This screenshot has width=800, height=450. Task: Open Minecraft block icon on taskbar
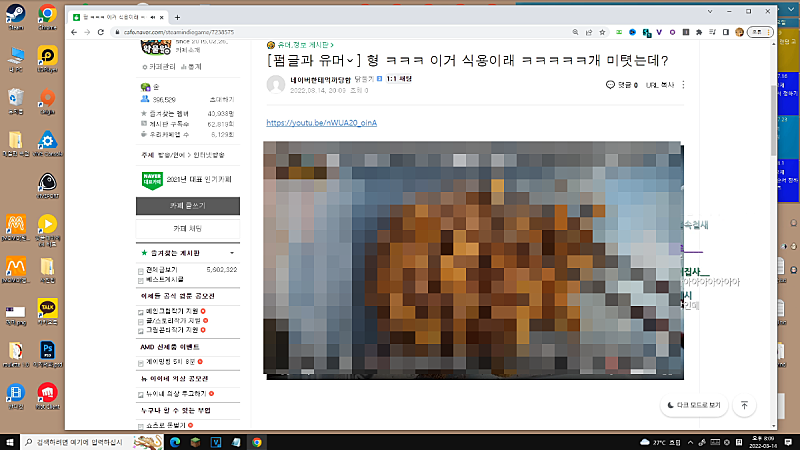(195, 442)
